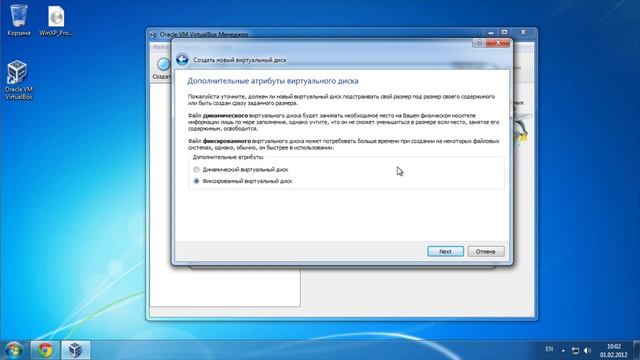
Task: Go back using the wizard back arrow
Action: coord(182,60)
